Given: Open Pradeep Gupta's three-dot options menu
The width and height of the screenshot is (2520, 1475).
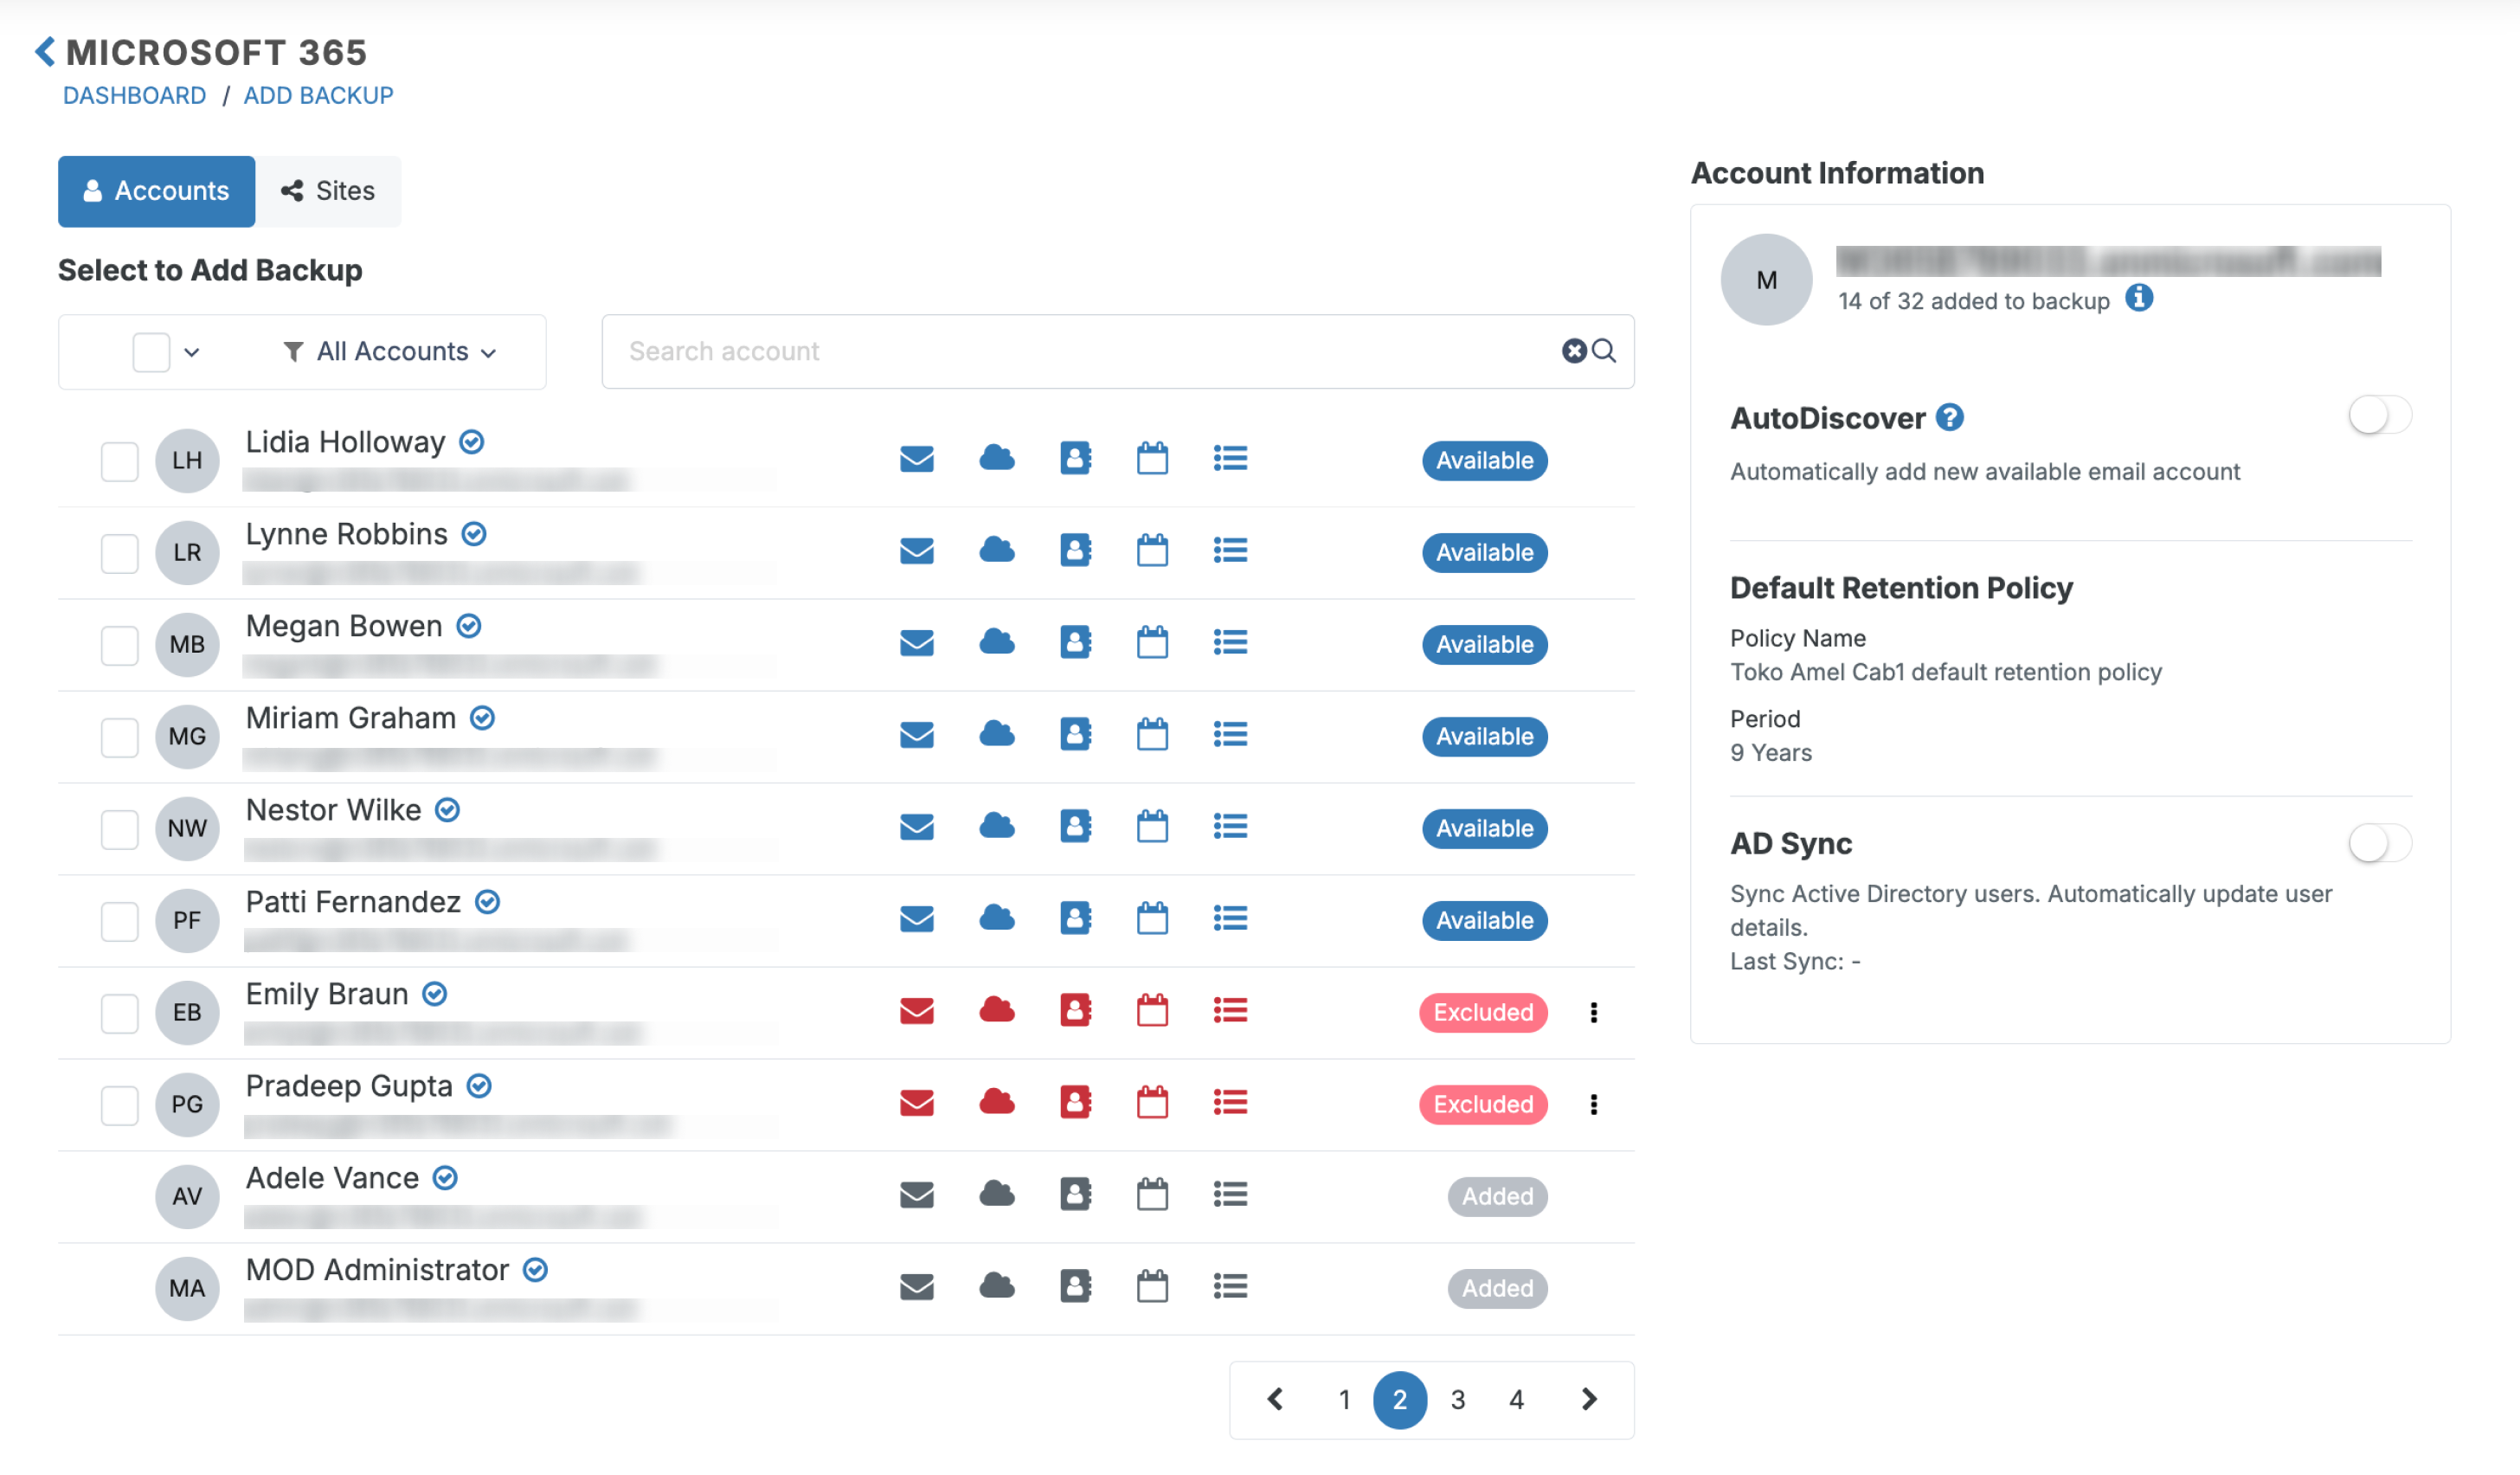Looking at the screenshot, I should [x=1594, y=1105].
